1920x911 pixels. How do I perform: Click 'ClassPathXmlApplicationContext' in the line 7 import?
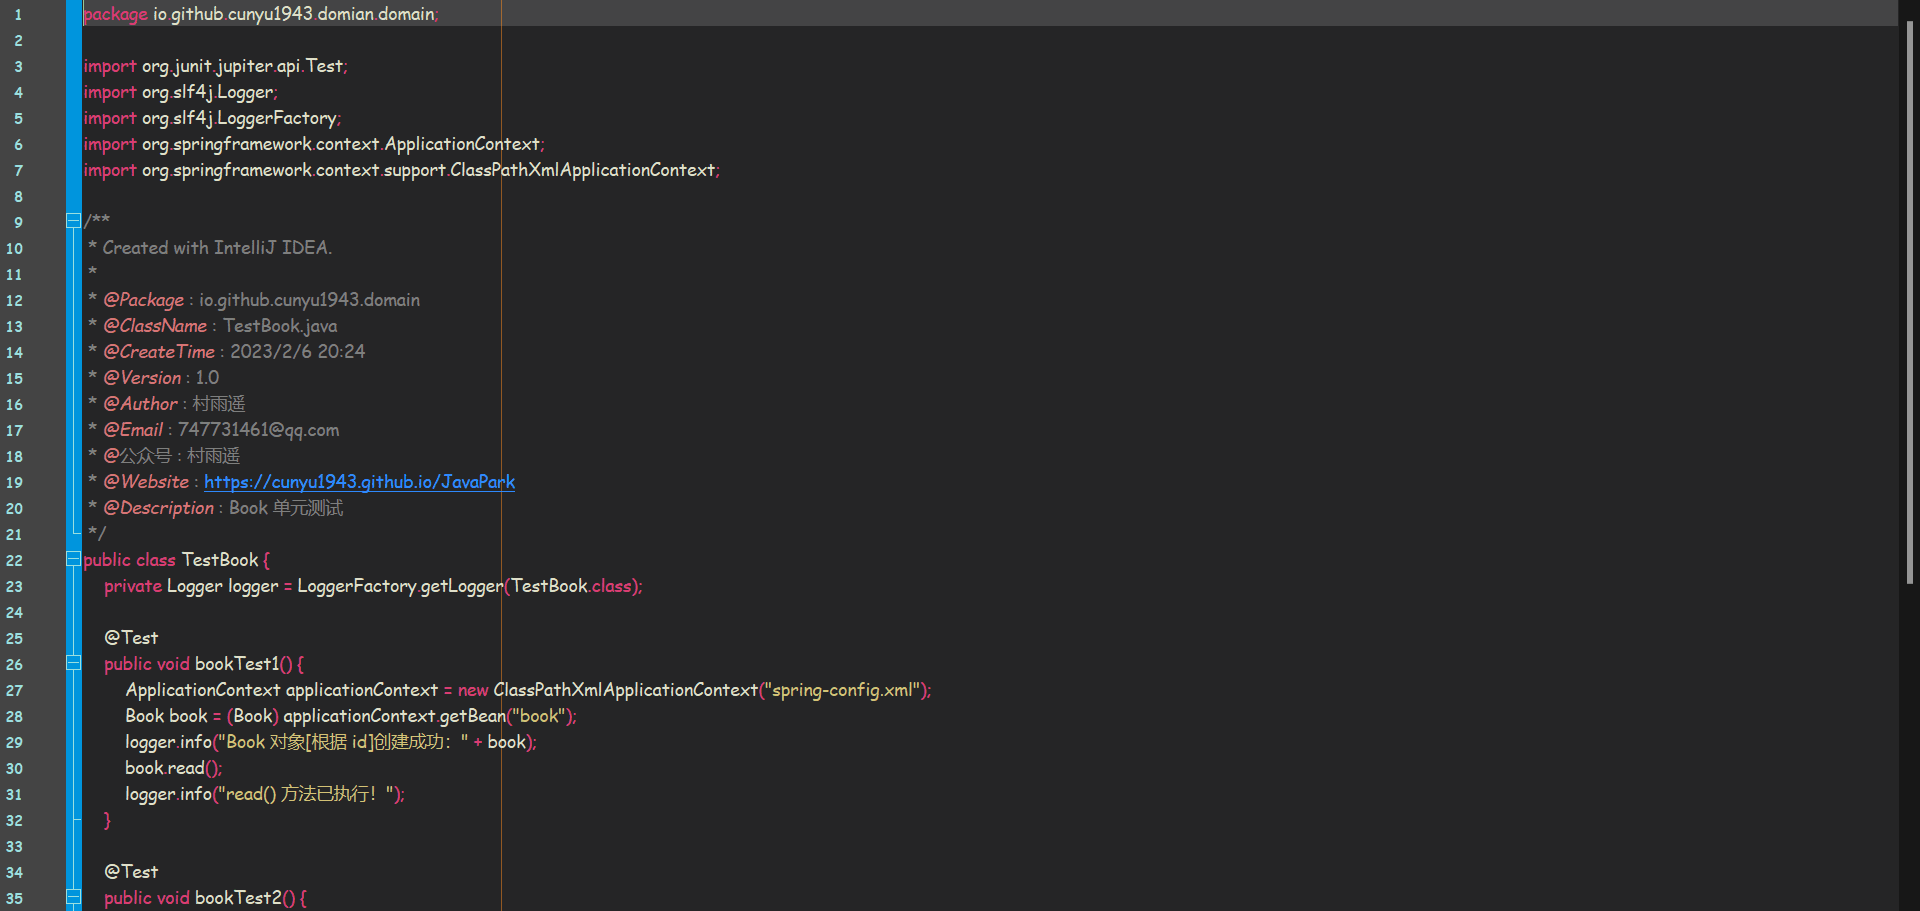[582, 170]
